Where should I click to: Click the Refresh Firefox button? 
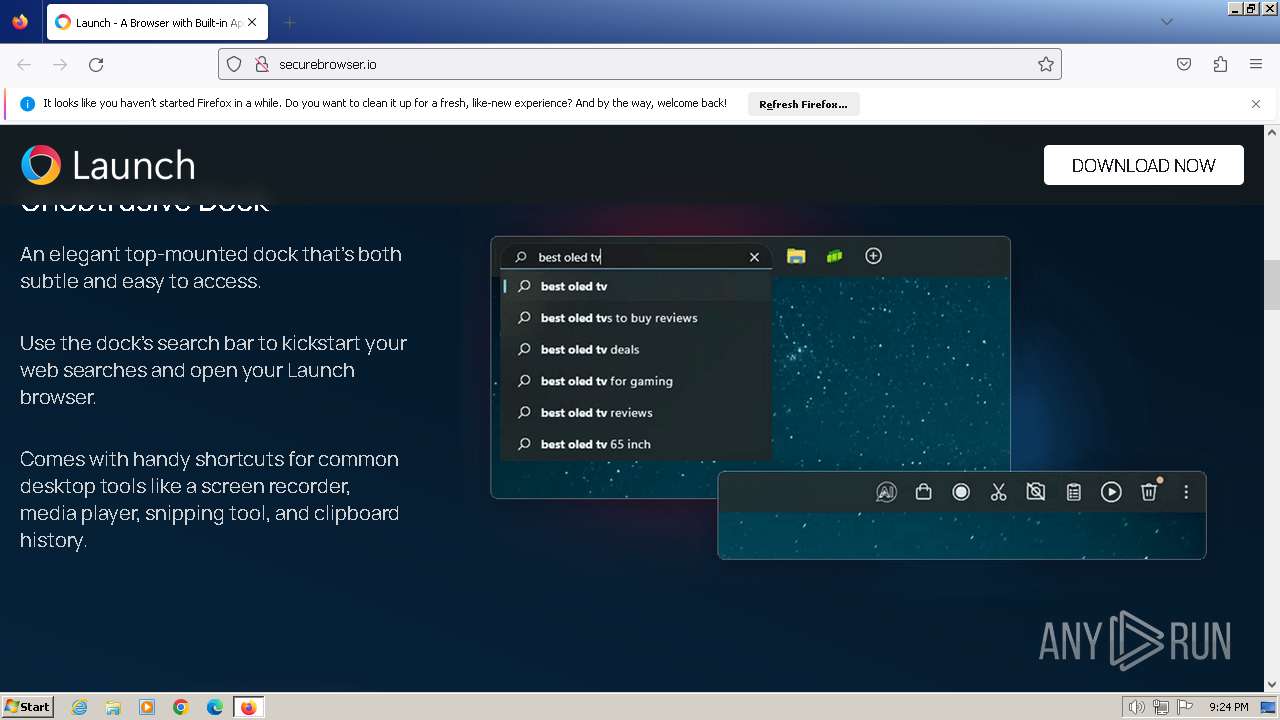pyautogui.click(x=803, y=104)
